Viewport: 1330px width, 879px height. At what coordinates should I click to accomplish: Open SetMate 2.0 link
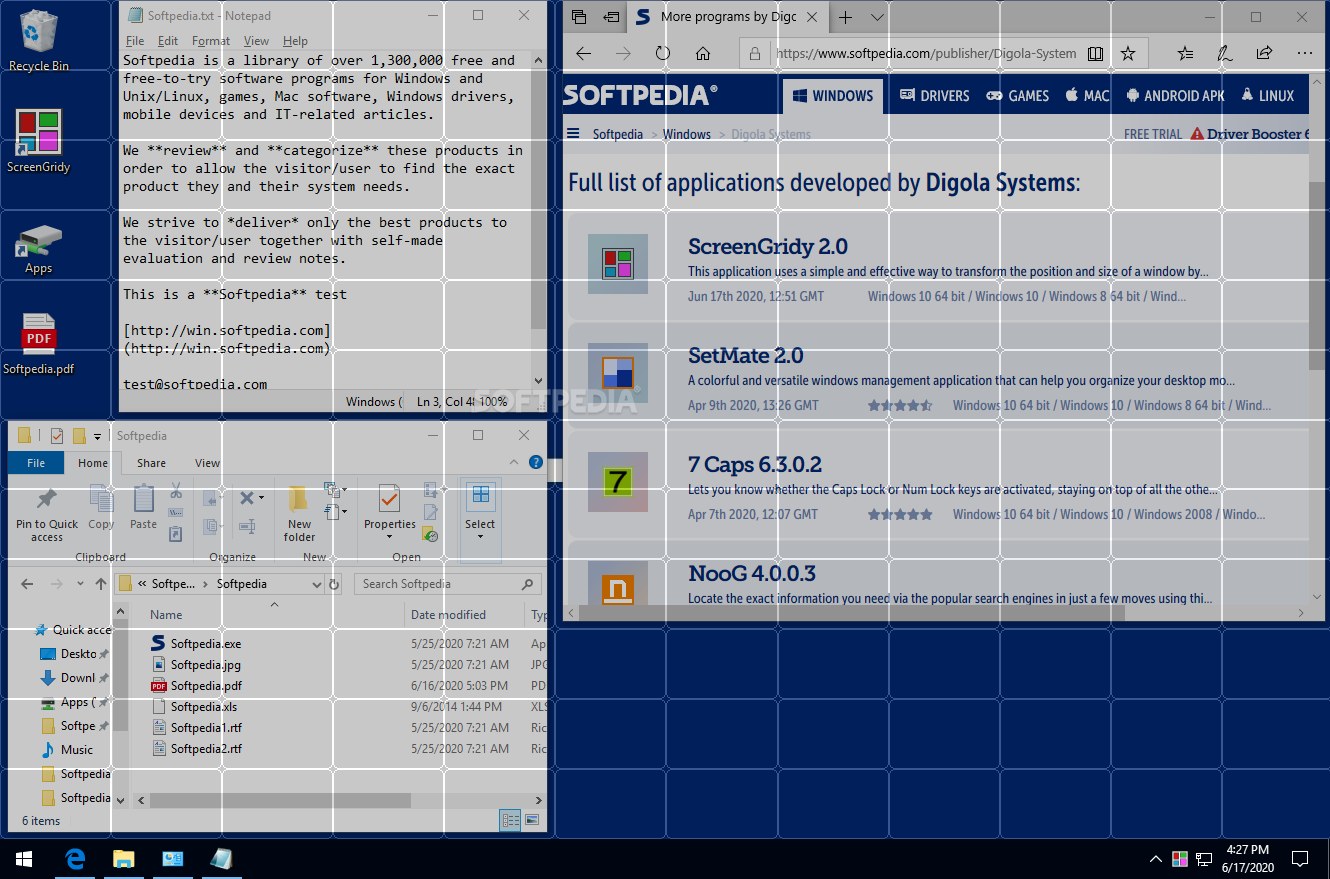coord(746,356)
